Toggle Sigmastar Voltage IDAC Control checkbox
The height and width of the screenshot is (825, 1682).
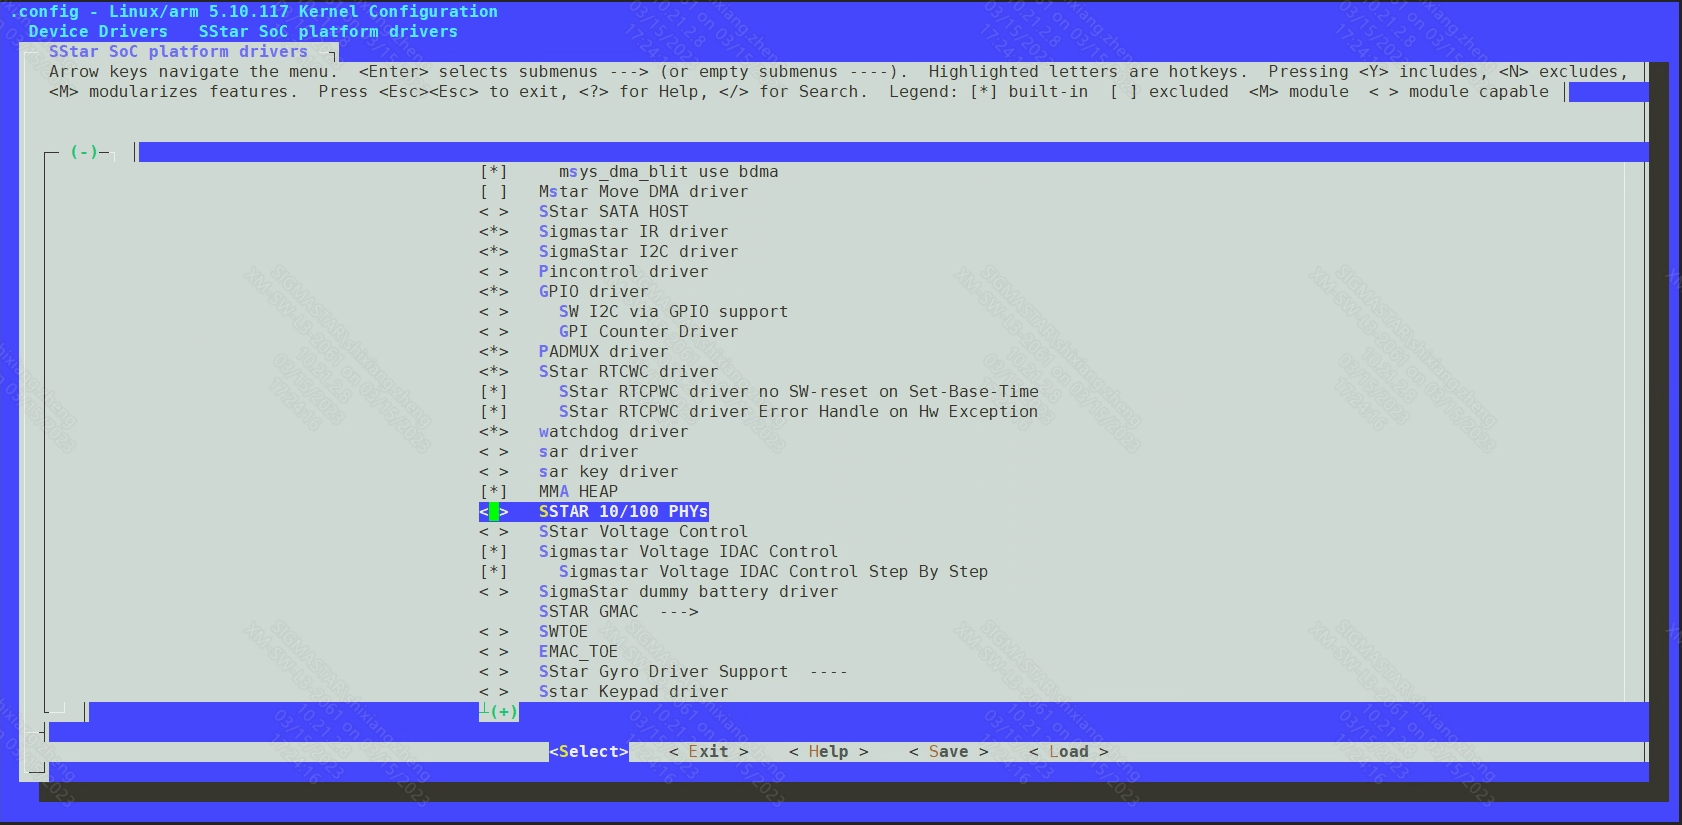(x=494, y=552)
